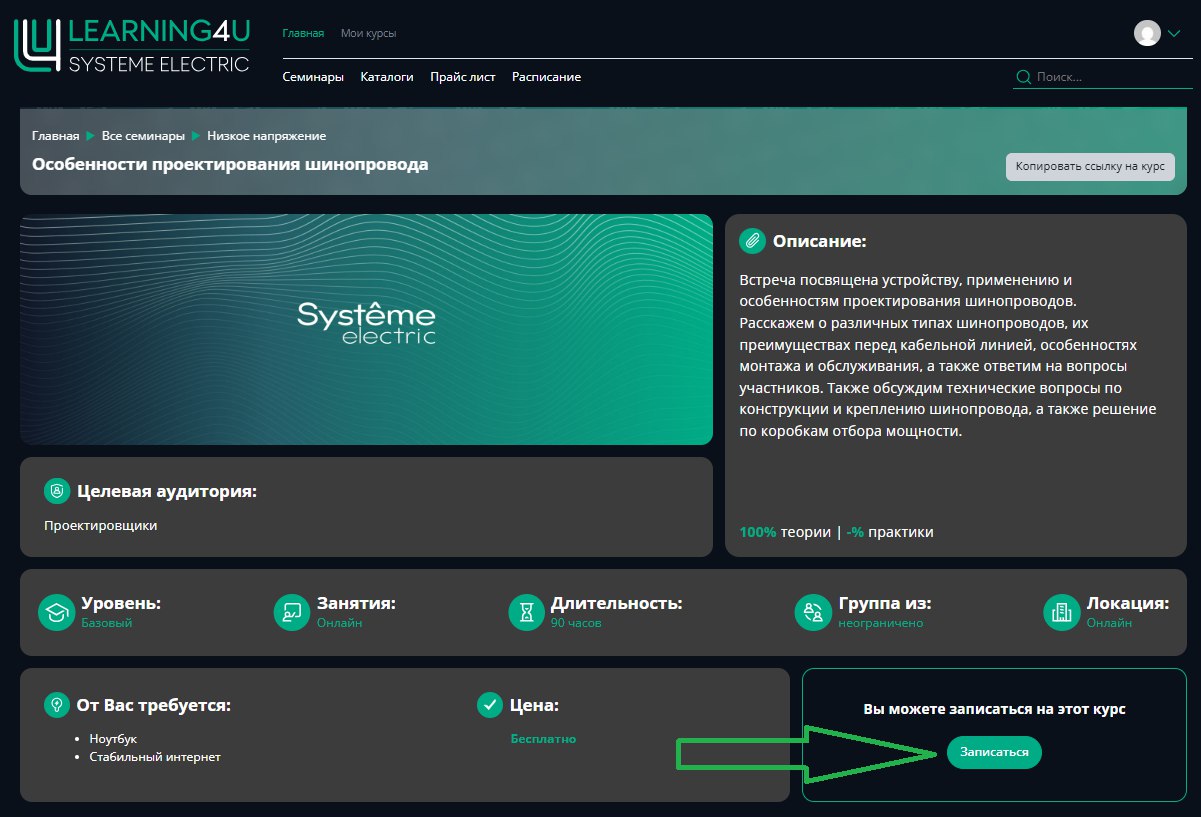Expand the user profile dropdown chevron
1201x817 pixels.
coord(1174,33)
